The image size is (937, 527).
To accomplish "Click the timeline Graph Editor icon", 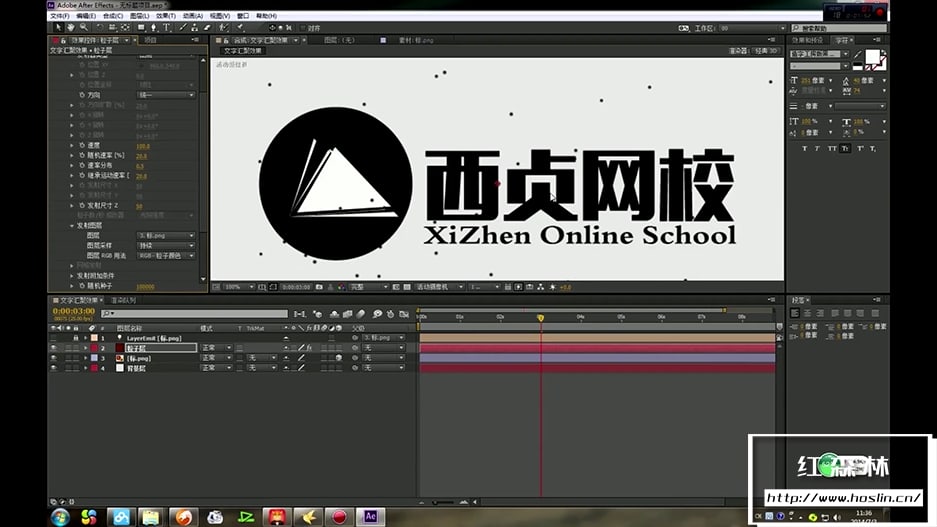I will [405, 314].
